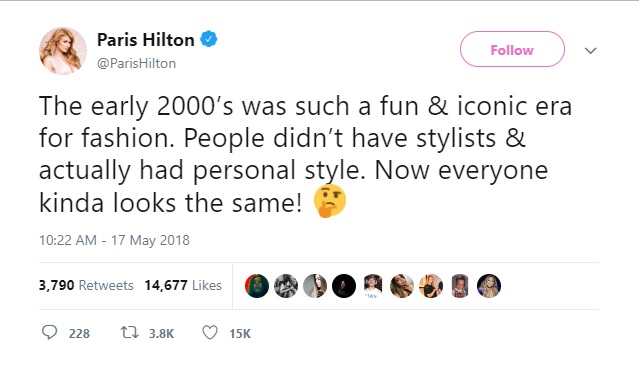Follow Paris Hilton's account
639x373 pixels.
512,49
